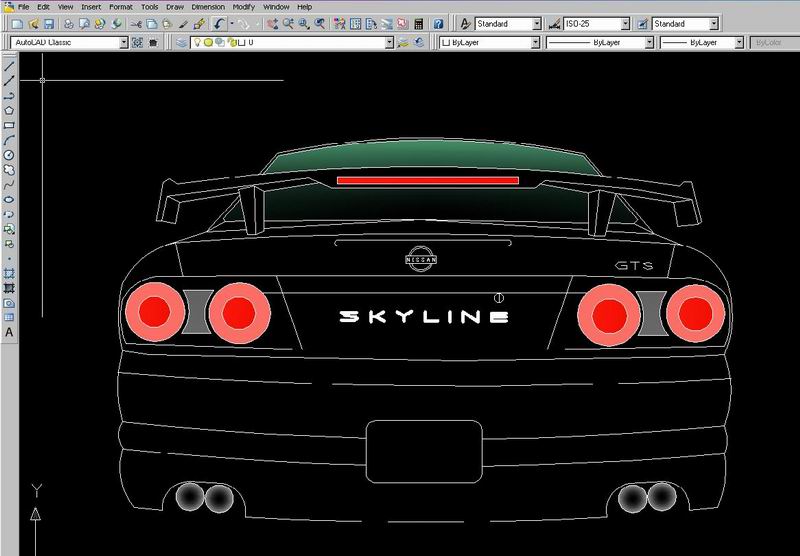The image size is (800, 556).
Task: Toggle layer on/off lightbulb icon
Action: click(x=197, y=43)
